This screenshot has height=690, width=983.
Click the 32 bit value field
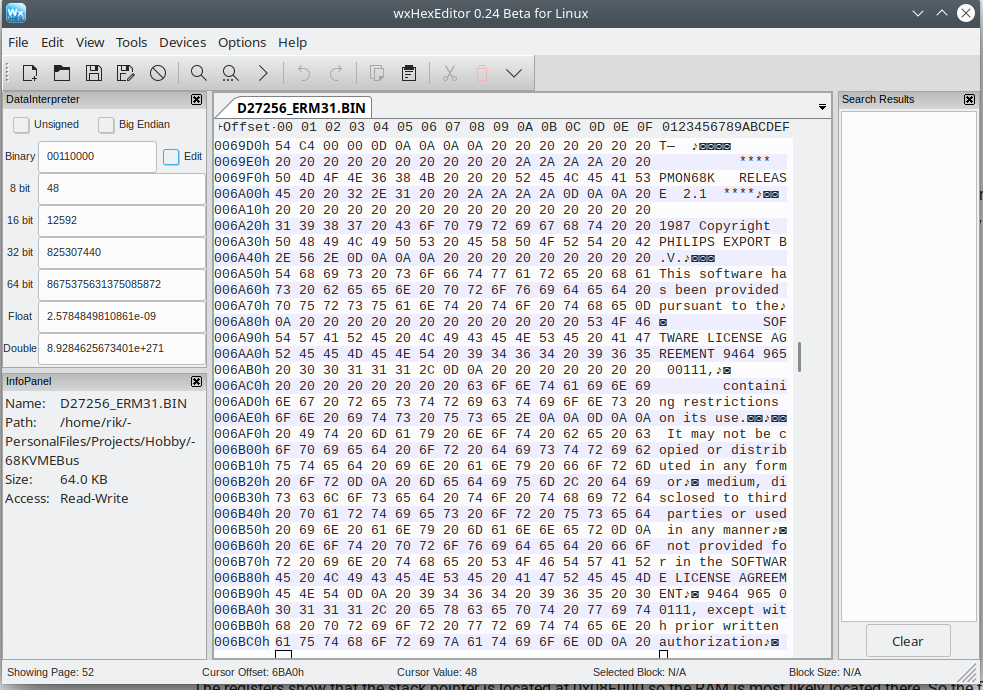122,253
